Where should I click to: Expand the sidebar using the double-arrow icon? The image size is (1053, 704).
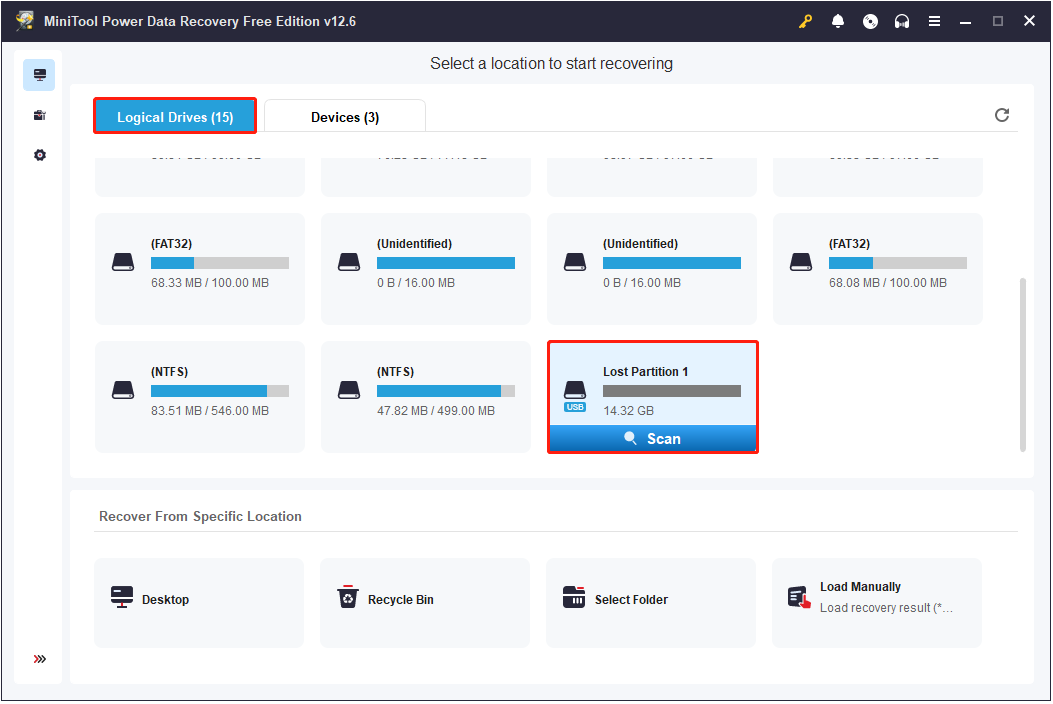point(39,659)
